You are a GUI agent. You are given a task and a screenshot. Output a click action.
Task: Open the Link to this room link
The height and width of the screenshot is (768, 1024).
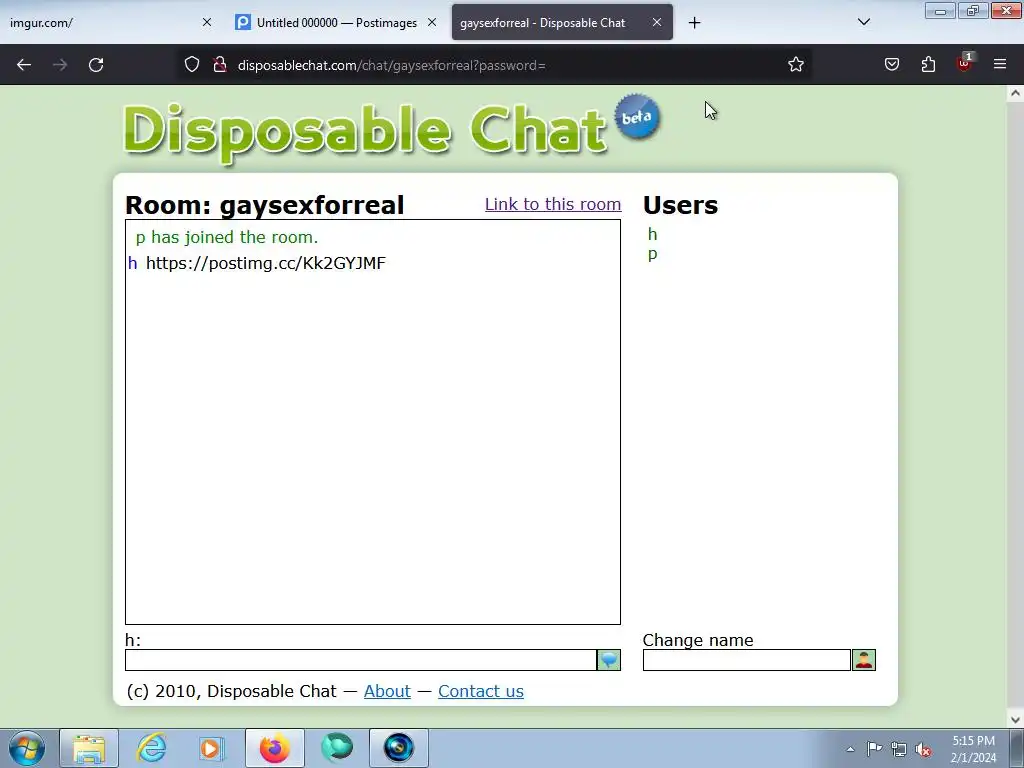pyautogui.click(x=552, y=204)
